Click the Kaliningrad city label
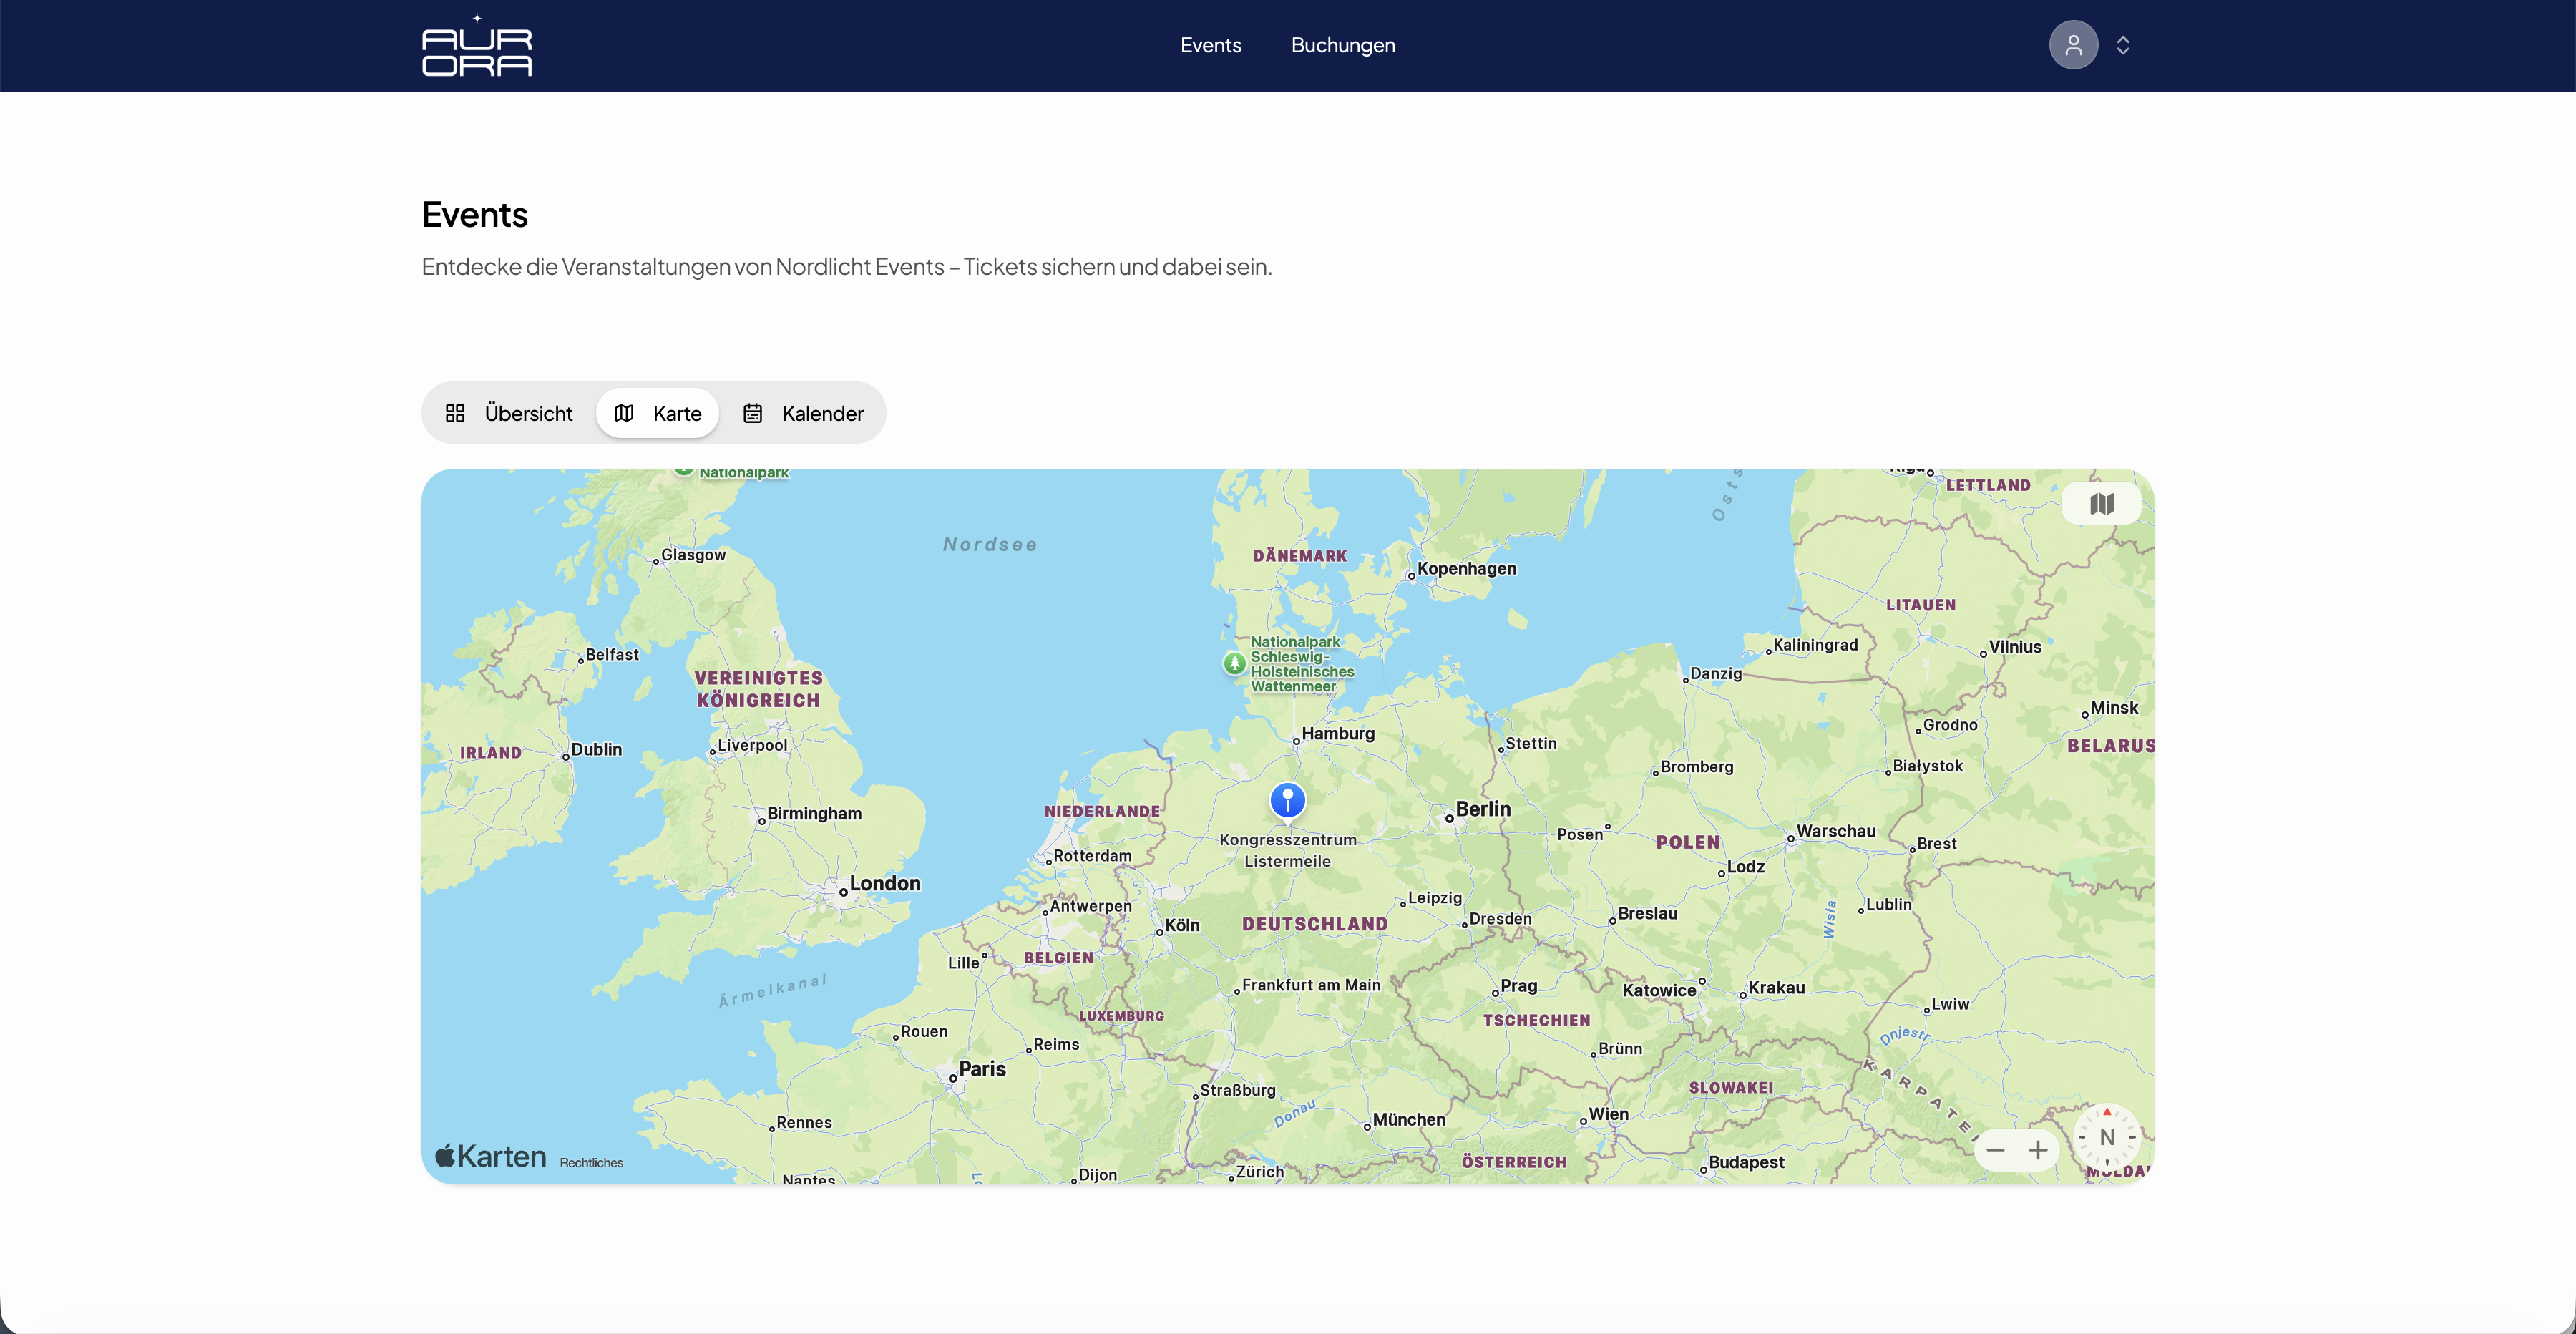This screenshot has height=1334, width=2576. 1815,645
